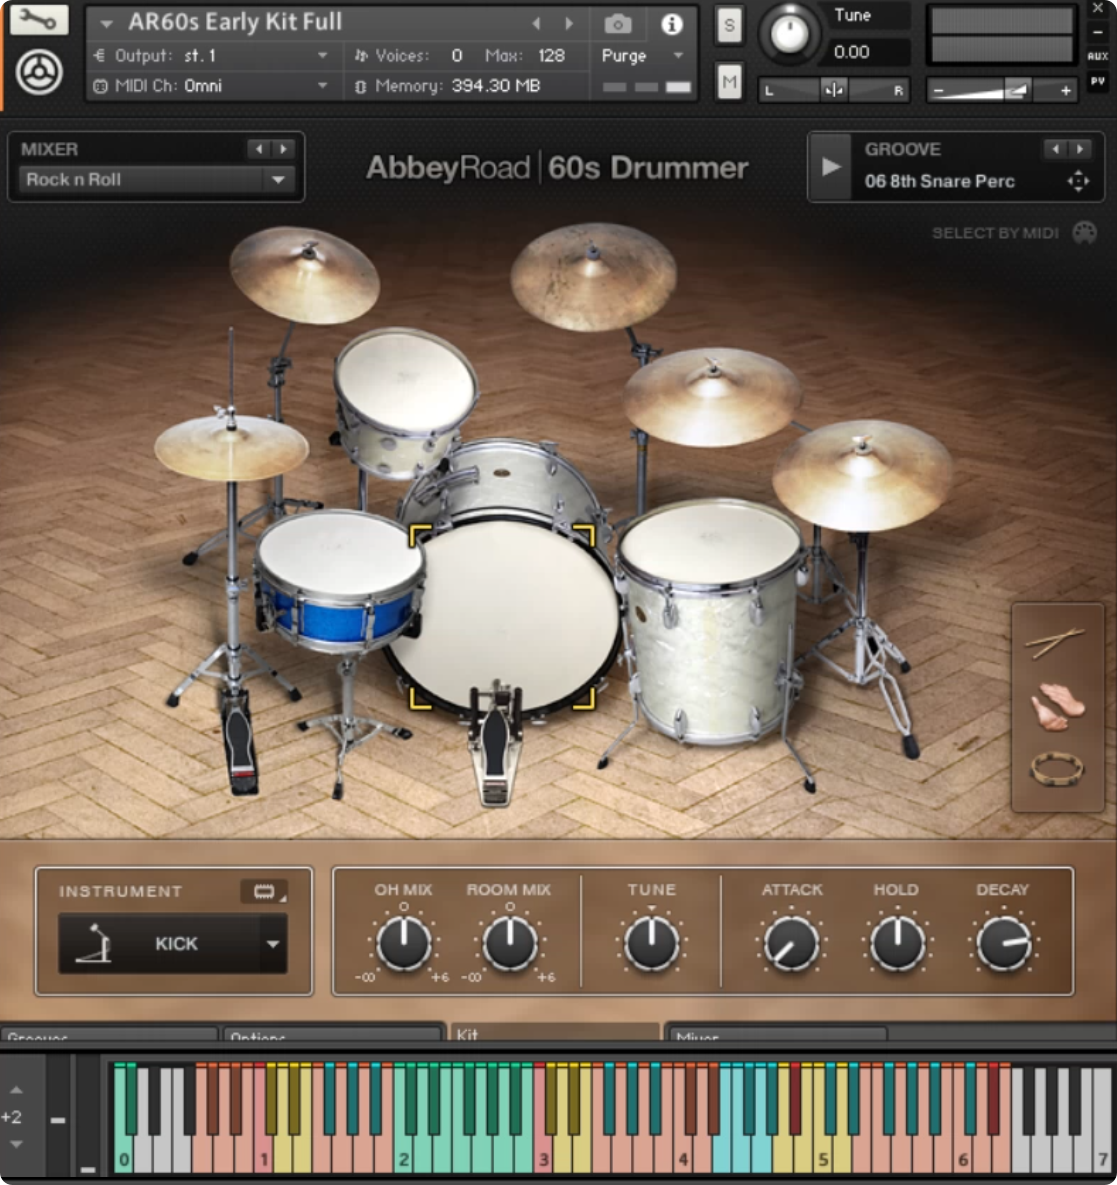Toggle the PV button

[1097, 81]
